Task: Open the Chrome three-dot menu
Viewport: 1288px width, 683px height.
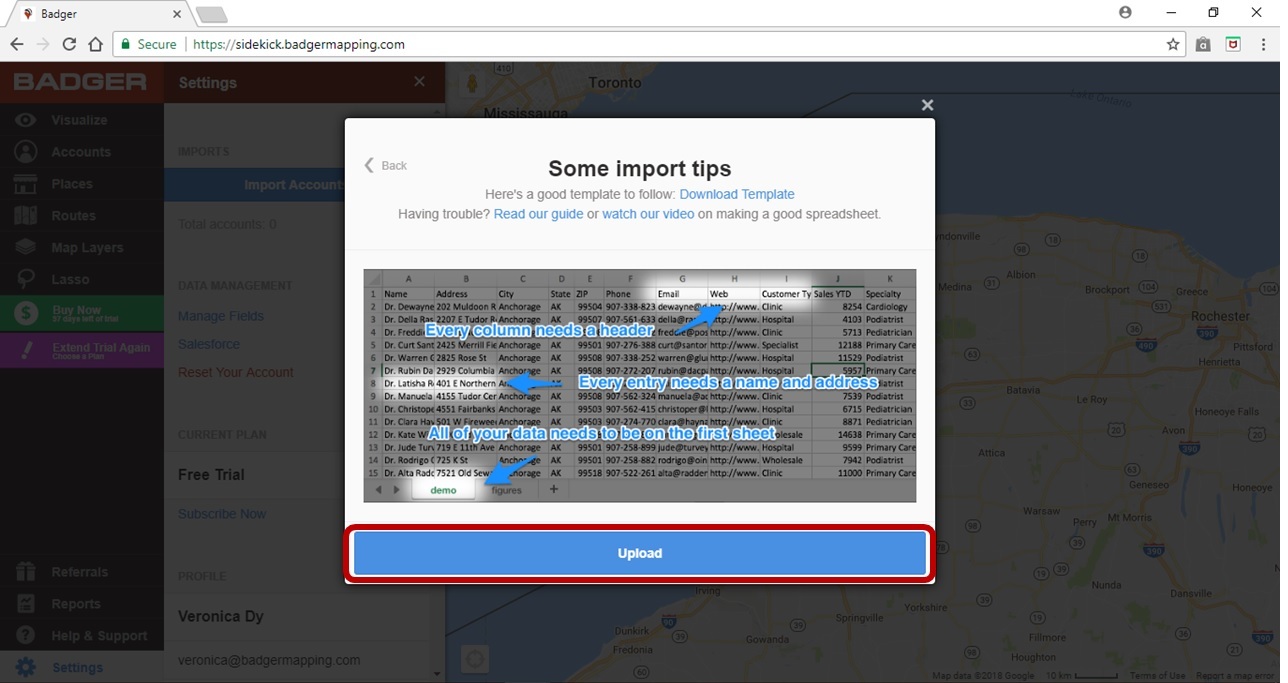Action: click(x=1264, y=44)
